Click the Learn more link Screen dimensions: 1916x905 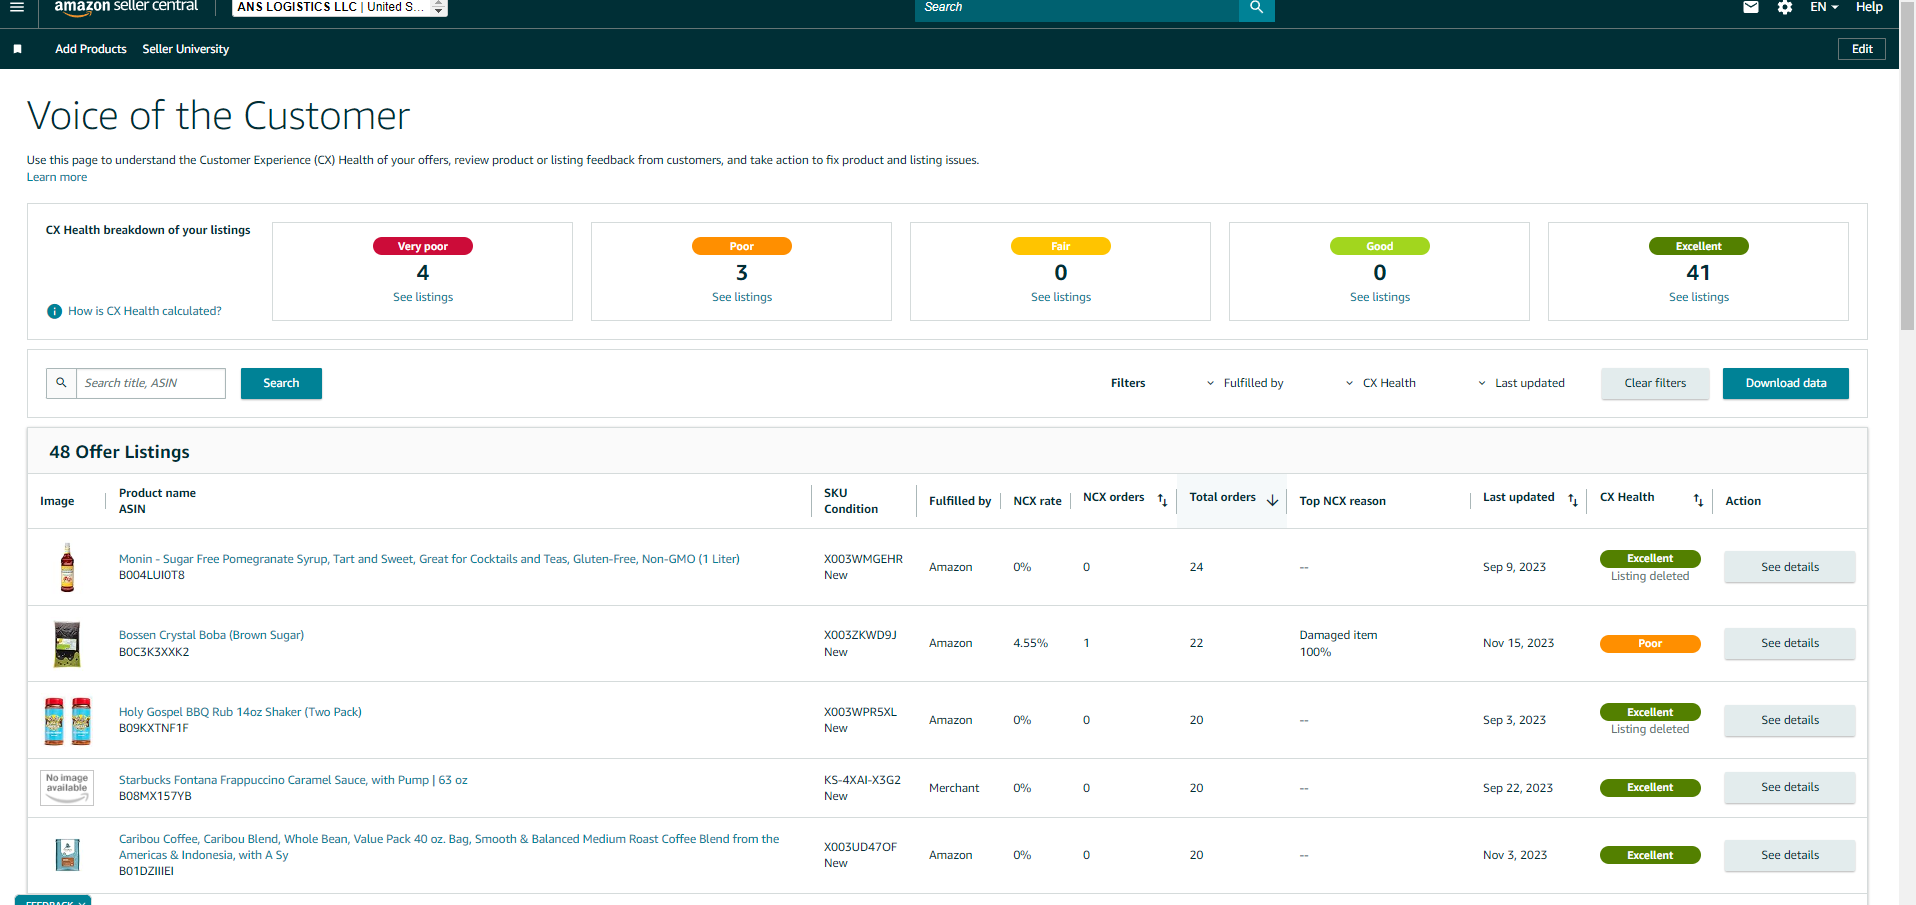(57, 177)
